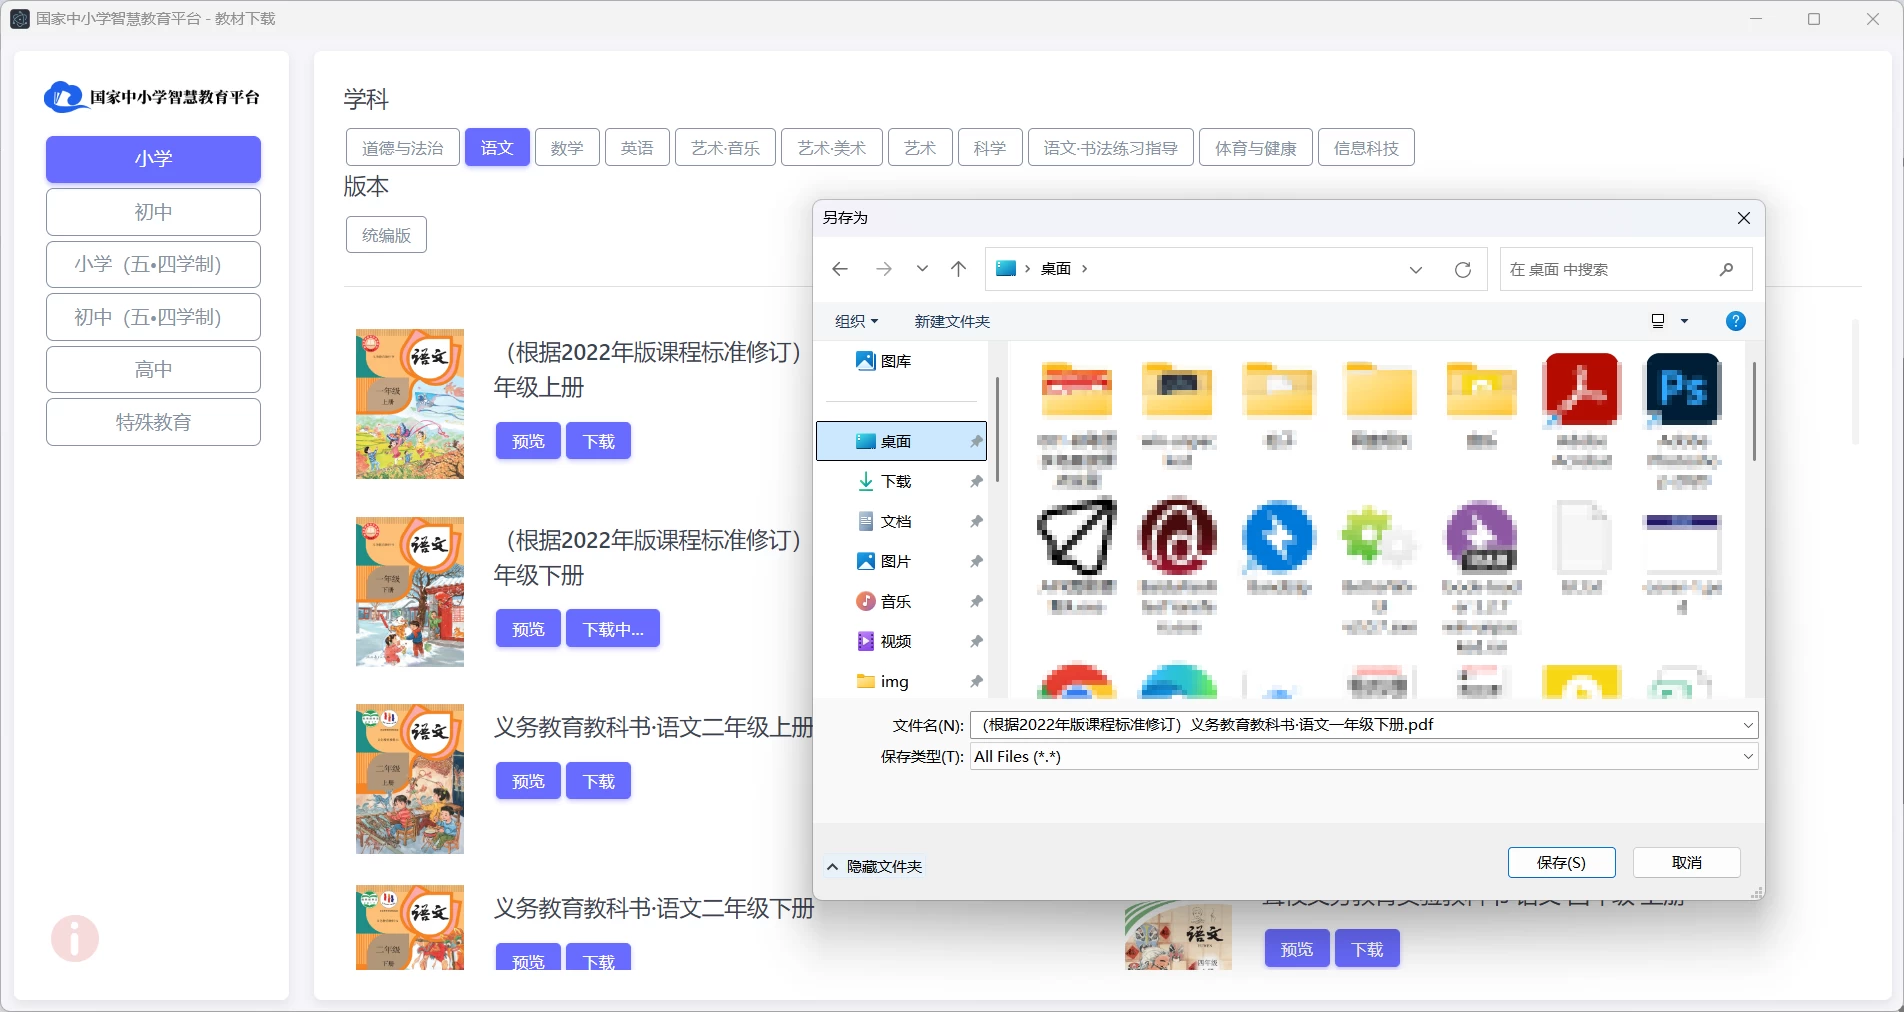The image size is (1904, 1012).
Task: Select the Chrome icon in file list
Action: 1077,680
